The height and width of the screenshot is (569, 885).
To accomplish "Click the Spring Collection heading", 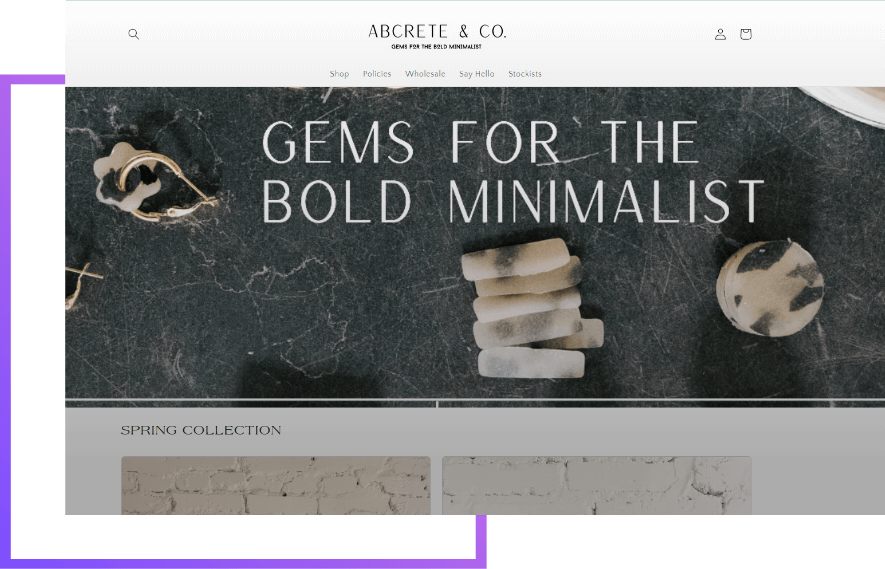I will click(201, 430).
